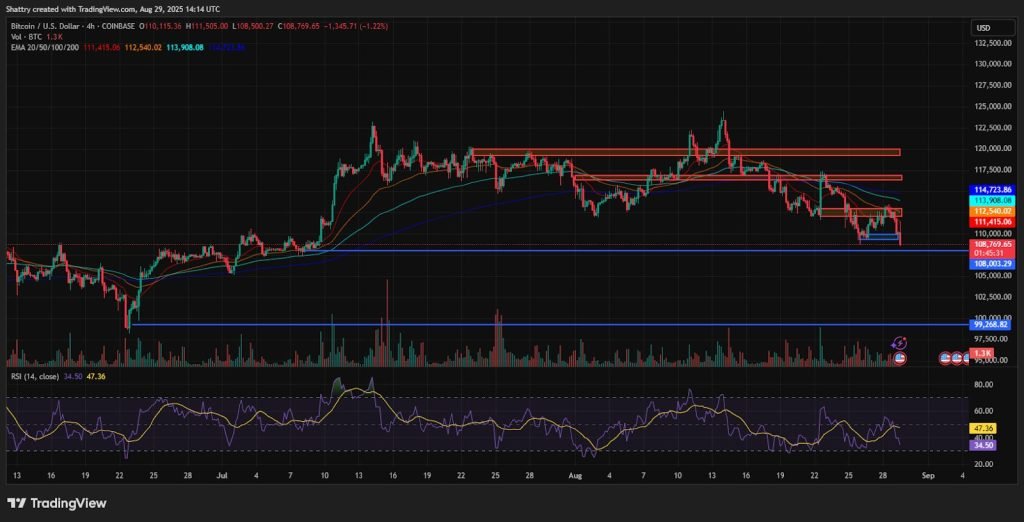The width and height of the screenshot is (1024, 522).
Task: Click the current price label 108,769.65
Action: (x=992, y=243)
